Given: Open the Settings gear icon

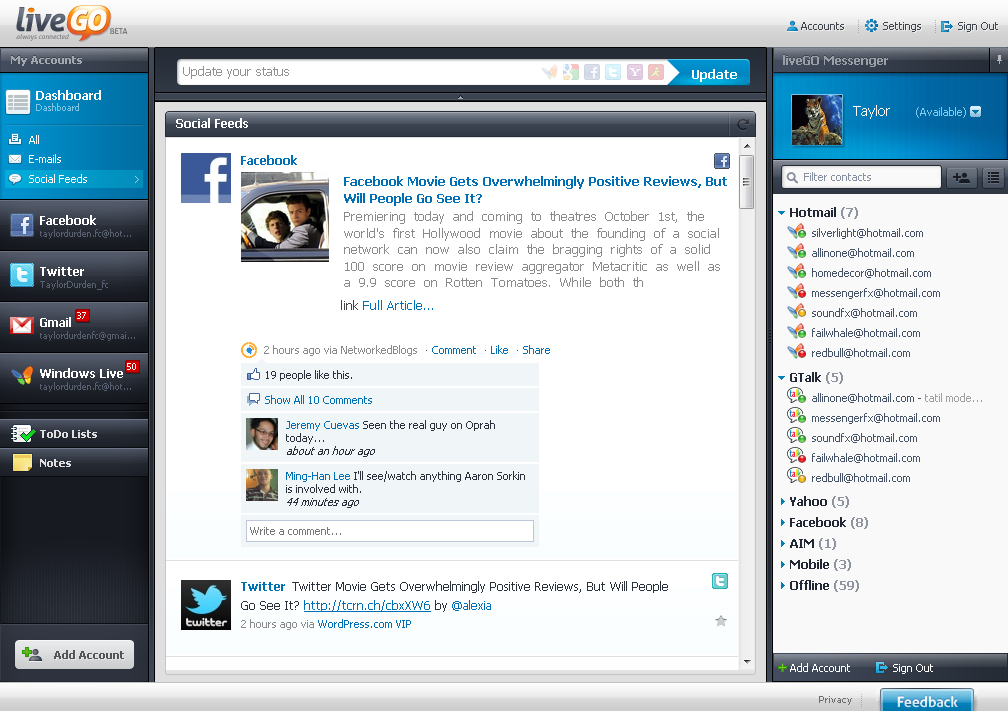Looking at the screenshot, I should 871,26.
